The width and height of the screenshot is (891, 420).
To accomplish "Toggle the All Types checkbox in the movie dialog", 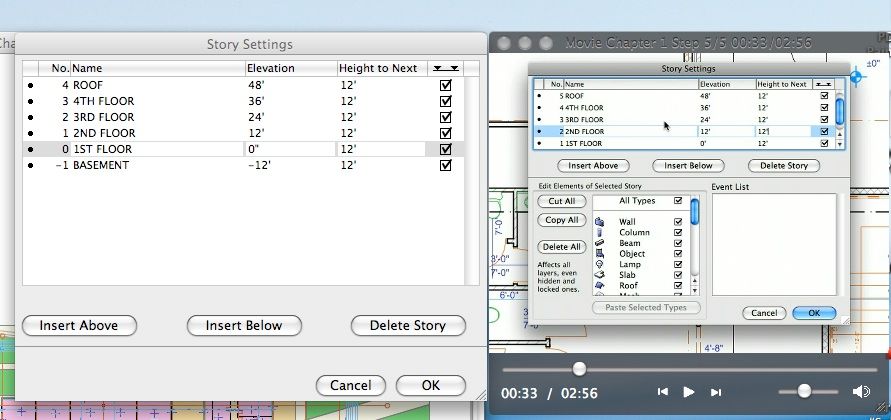I will pyautogui.click(x=678, y=201).
